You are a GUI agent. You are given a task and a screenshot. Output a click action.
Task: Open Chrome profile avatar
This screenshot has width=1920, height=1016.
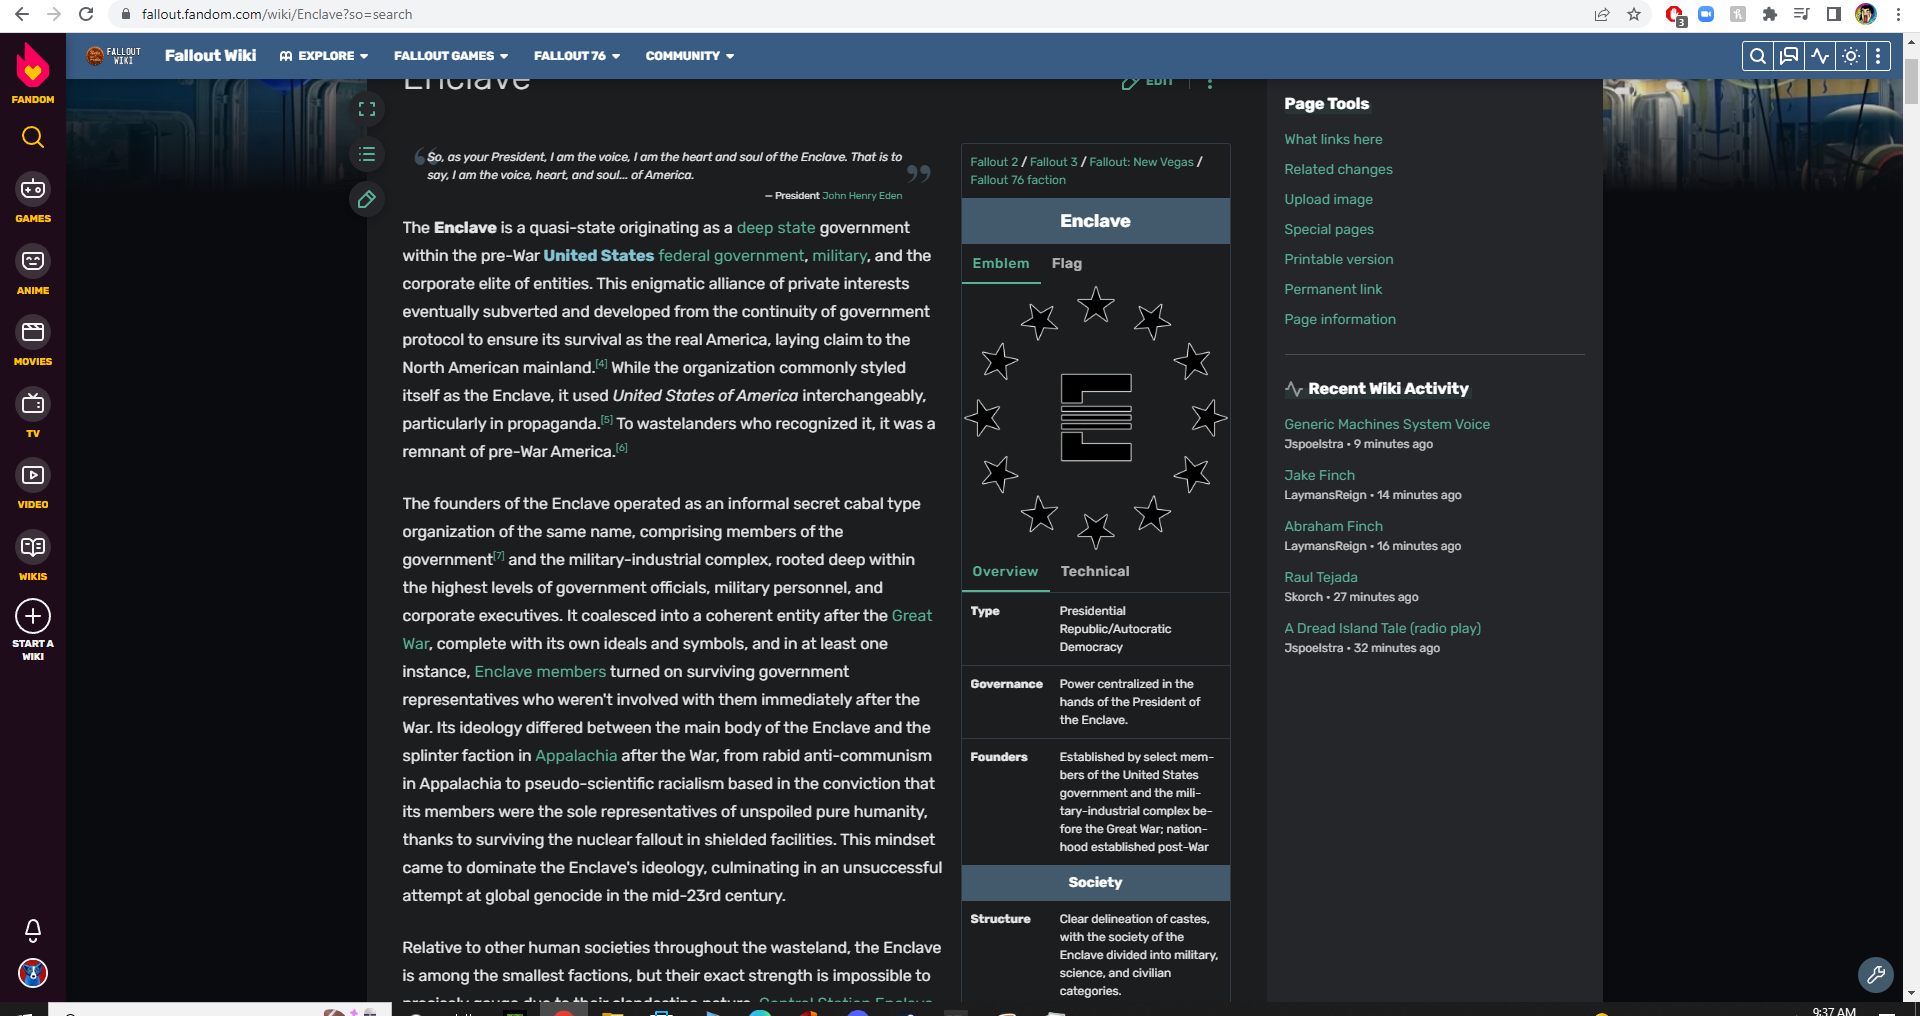click(1865, 14)
